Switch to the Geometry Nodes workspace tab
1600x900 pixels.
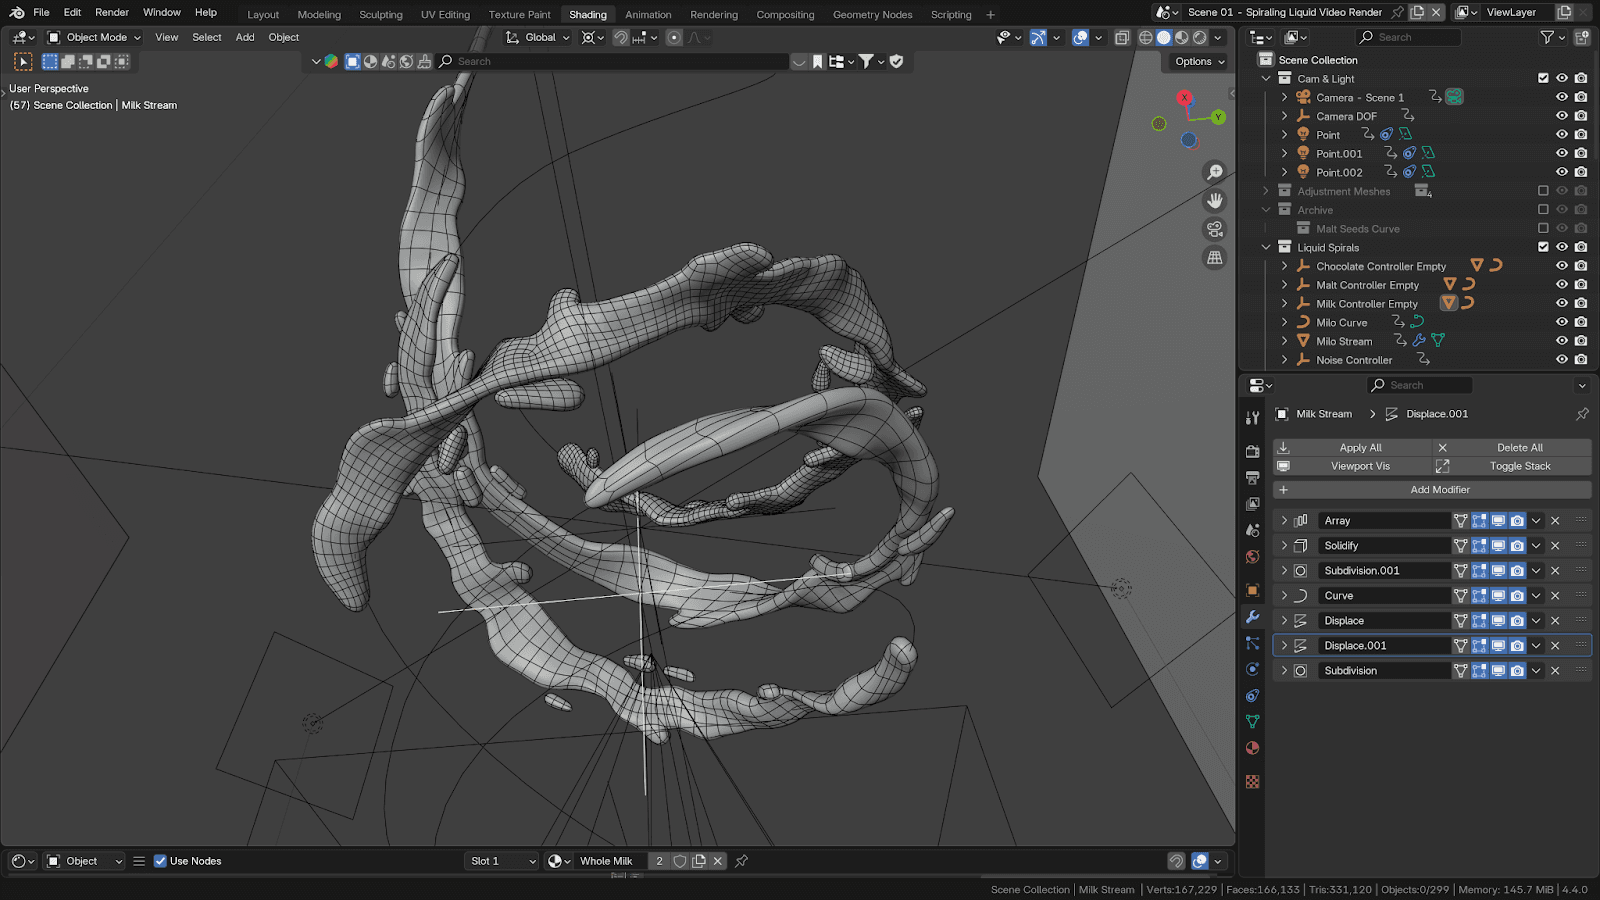872,14
